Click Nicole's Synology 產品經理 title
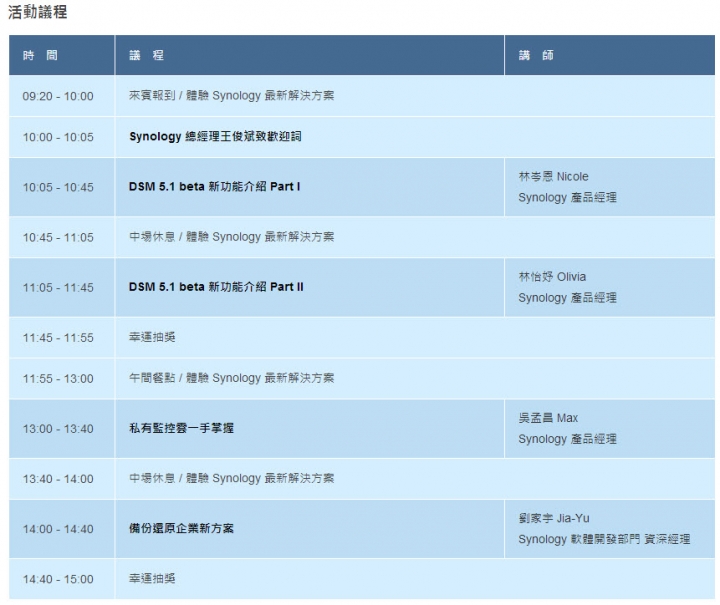 [568, 198]
